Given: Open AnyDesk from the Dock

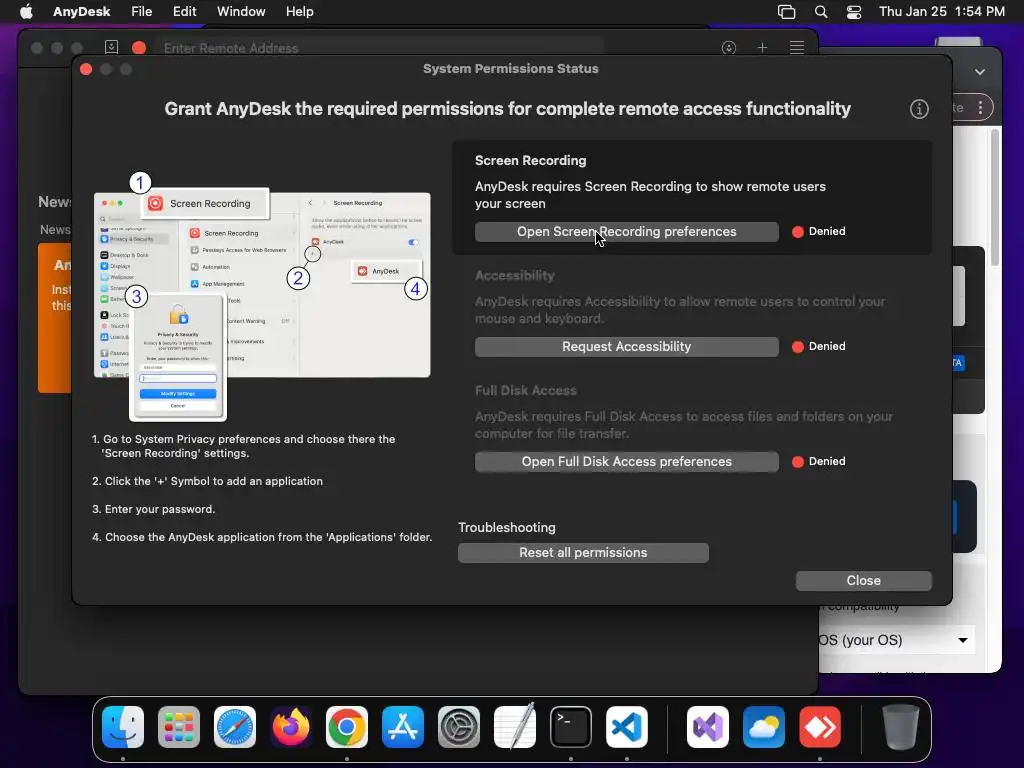Looking at the screenshot, I should point(820,727).
